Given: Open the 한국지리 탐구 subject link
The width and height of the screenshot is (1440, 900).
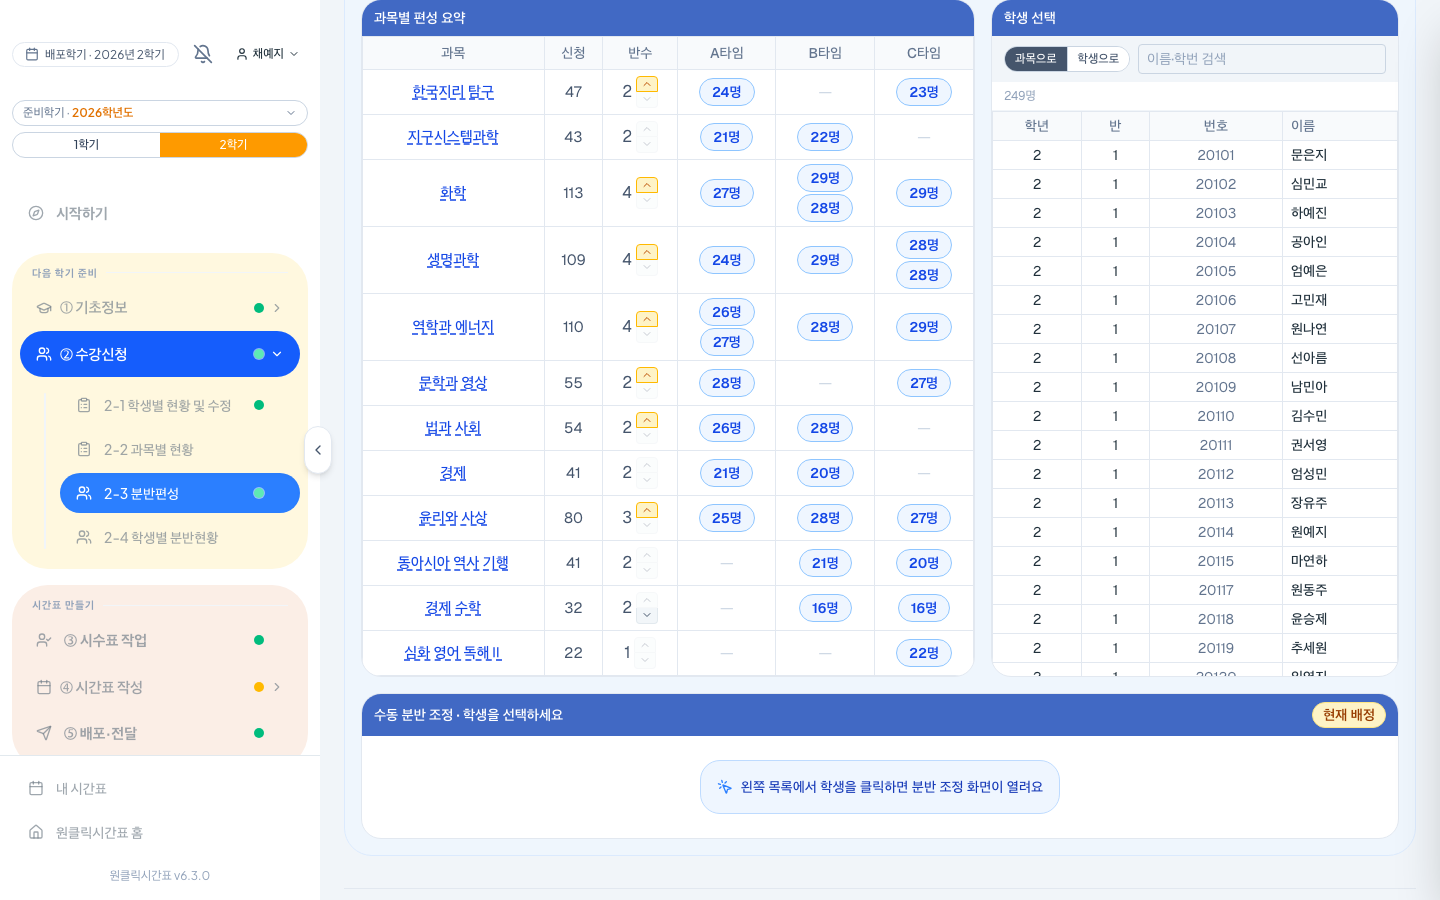Looking at the screenshot, I should pos(453,92).
